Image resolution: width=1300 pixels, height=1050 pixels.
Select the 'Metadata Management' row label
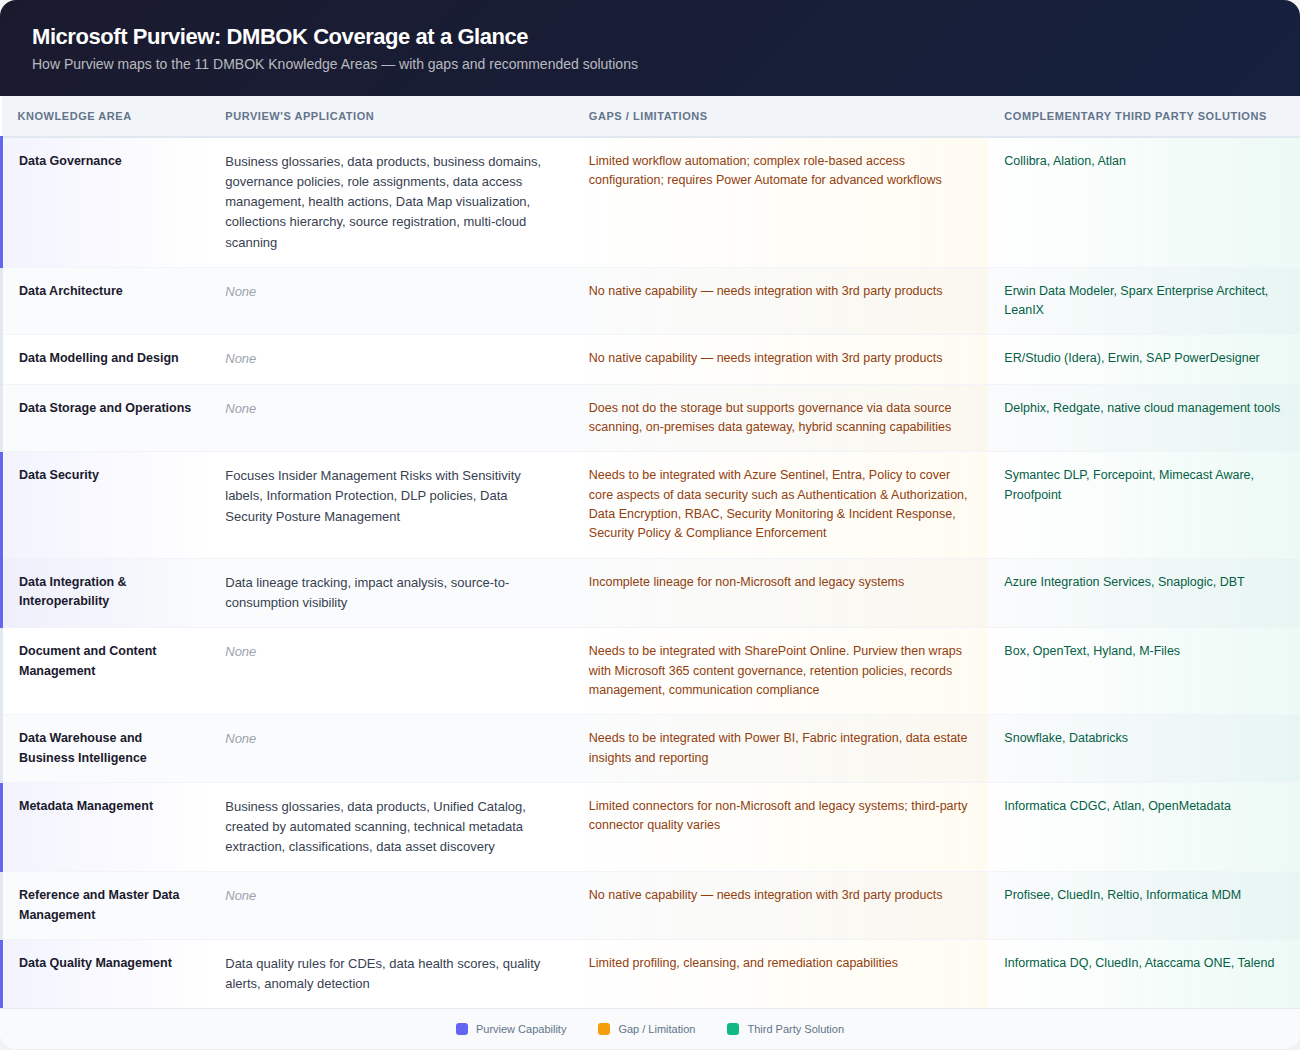(86, 806)
